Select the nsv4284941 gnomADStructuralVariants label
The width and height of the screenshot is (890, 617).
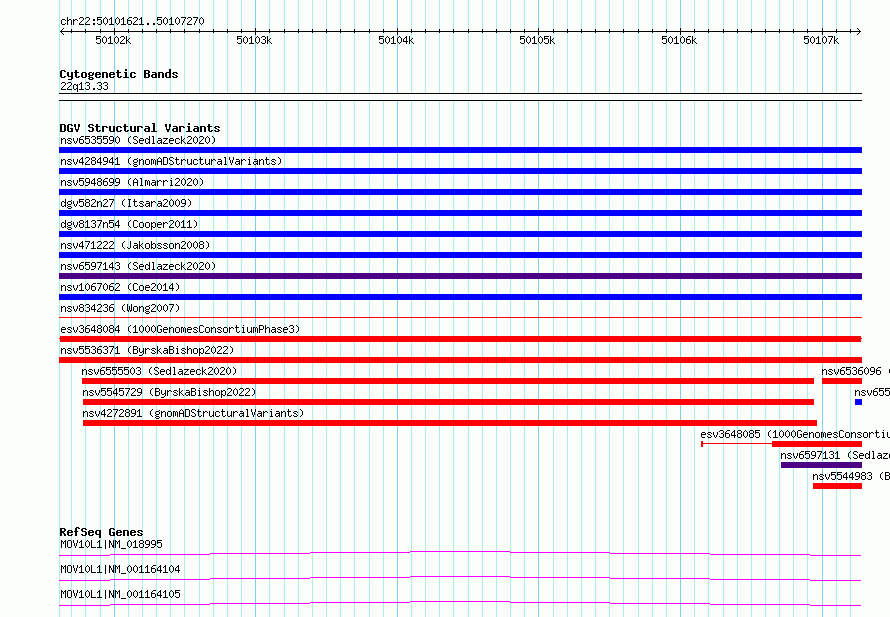[170, 161]
